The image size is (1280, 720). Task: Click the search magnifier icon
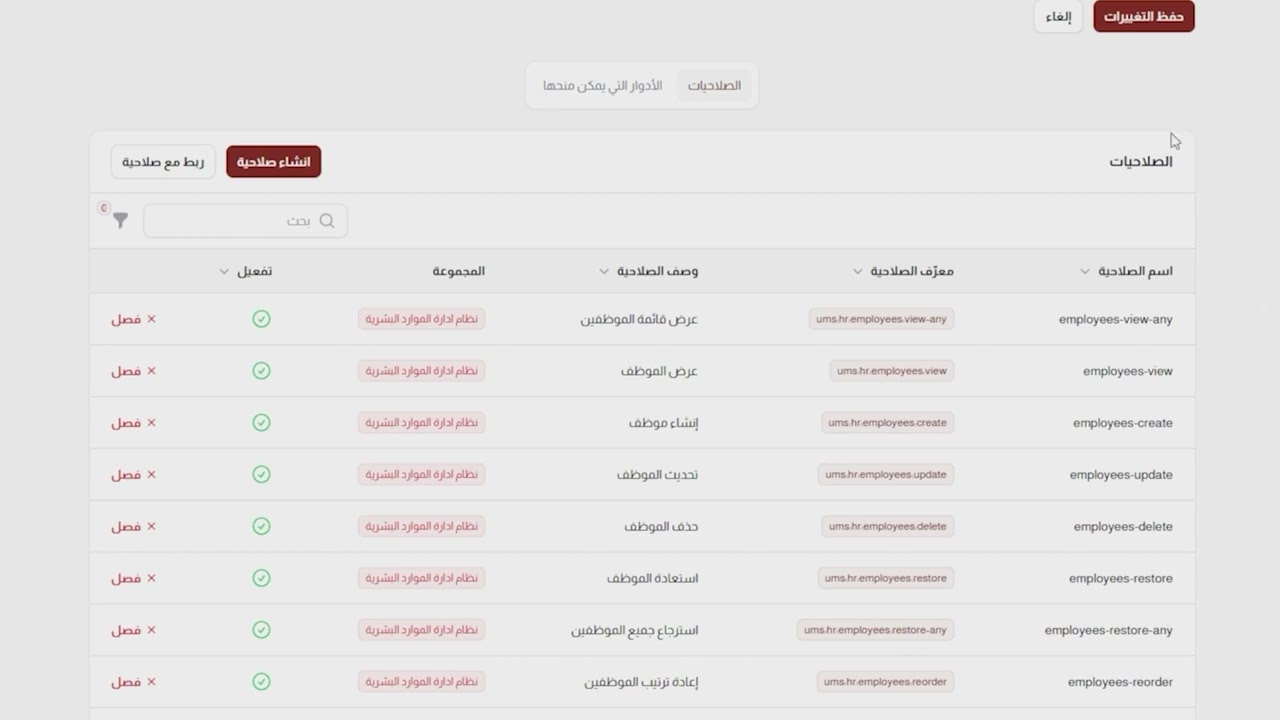tap(327, 221)
